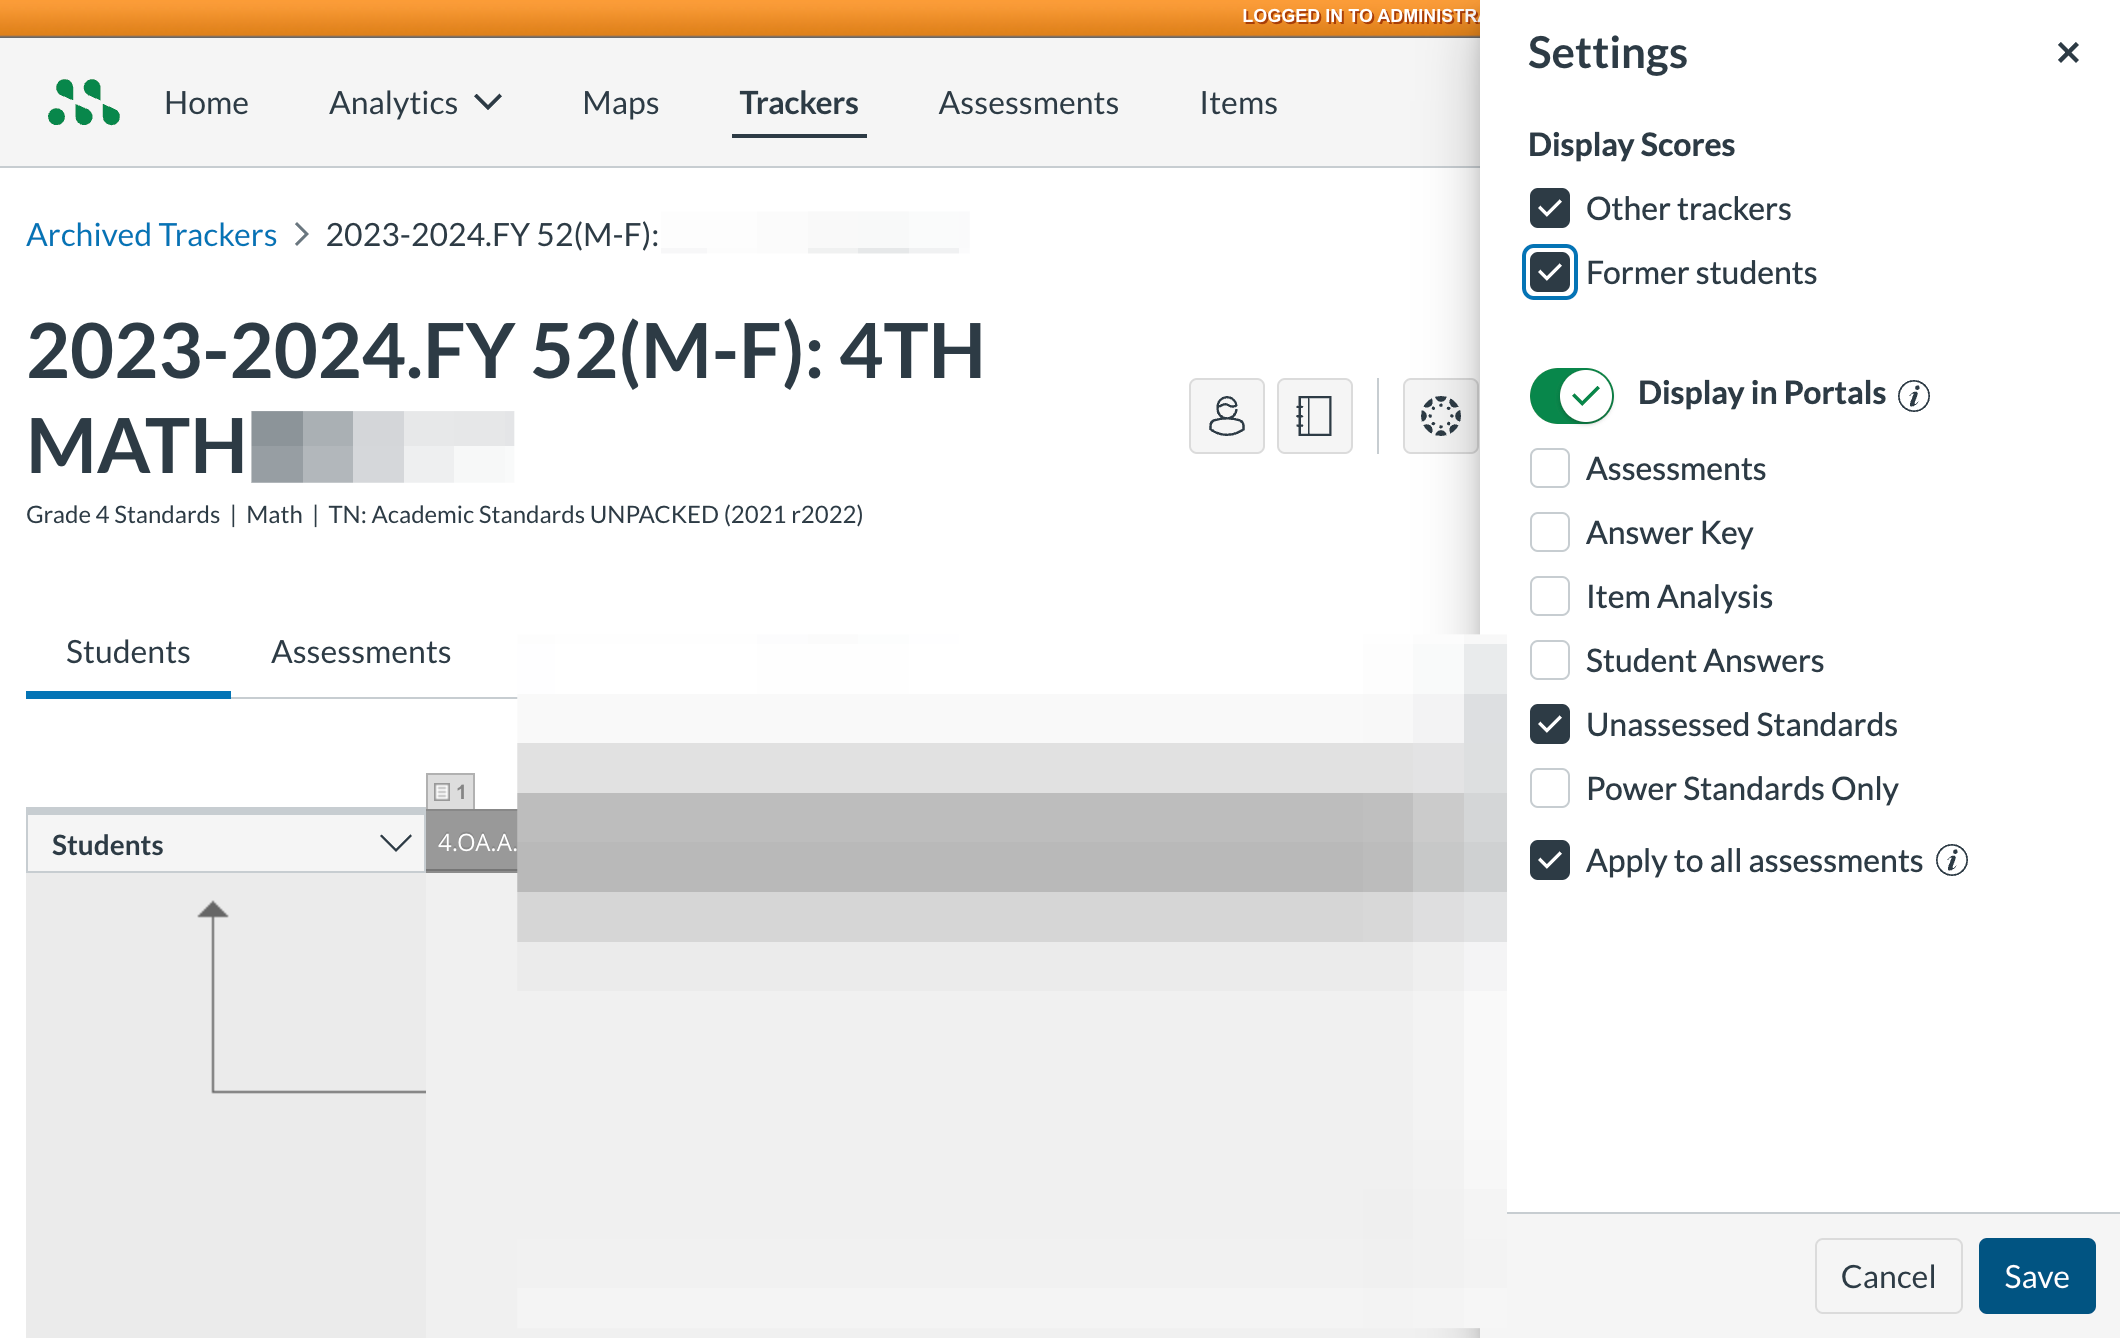Switch to the Students tab
This screenshot has width=2120, height=1338.
128,652
